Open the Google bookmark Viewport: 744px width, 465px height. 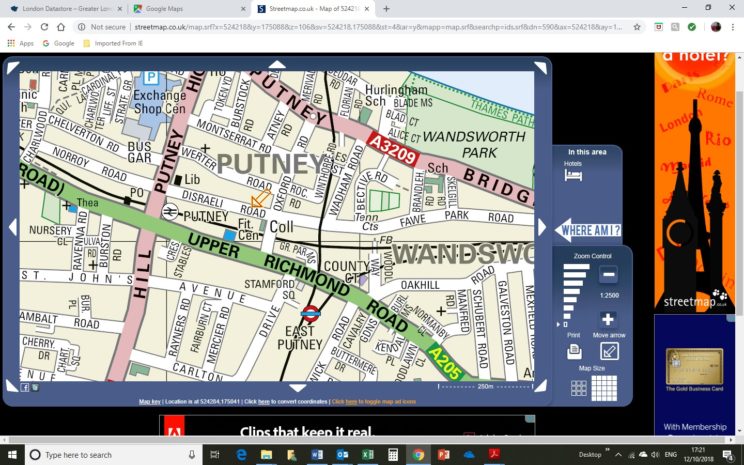coord(58,43)
